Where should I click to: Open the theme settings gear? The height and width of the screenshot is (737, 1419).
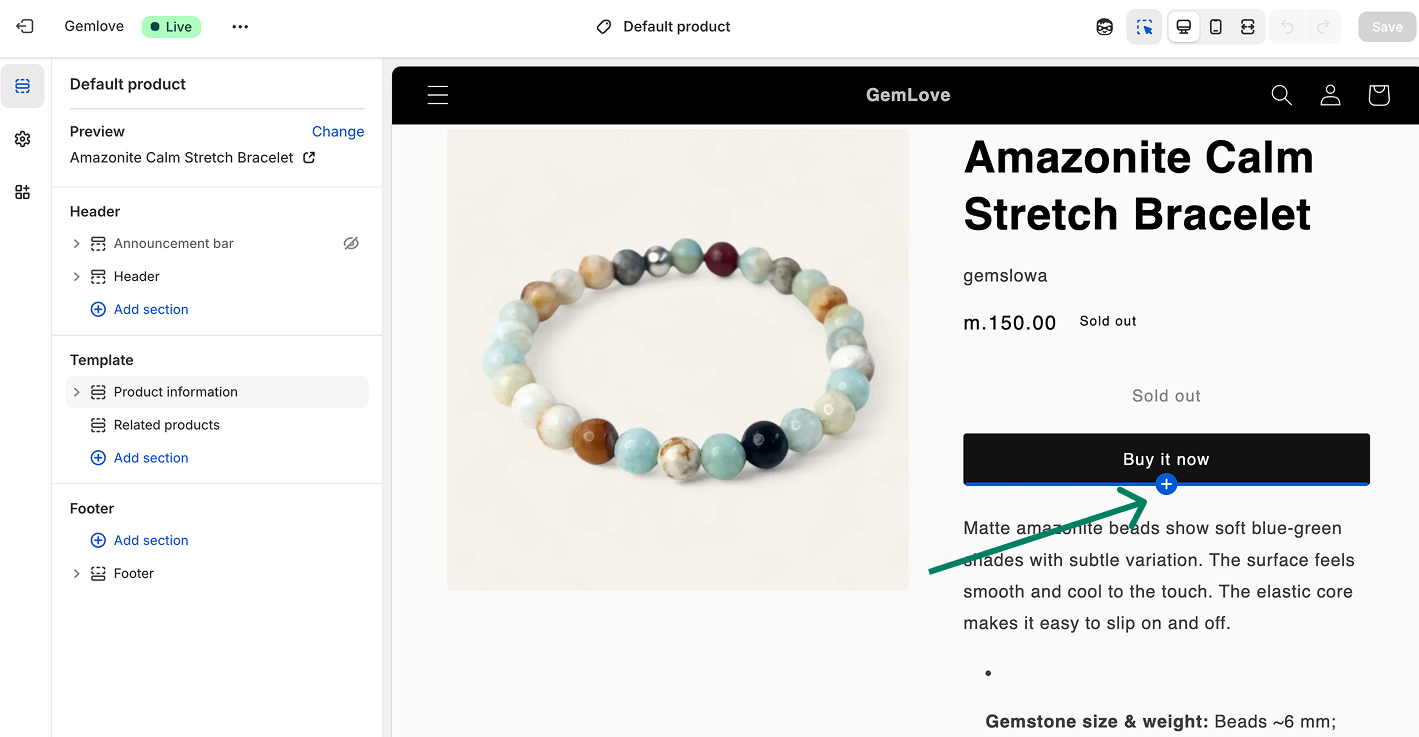coord(23,139)
